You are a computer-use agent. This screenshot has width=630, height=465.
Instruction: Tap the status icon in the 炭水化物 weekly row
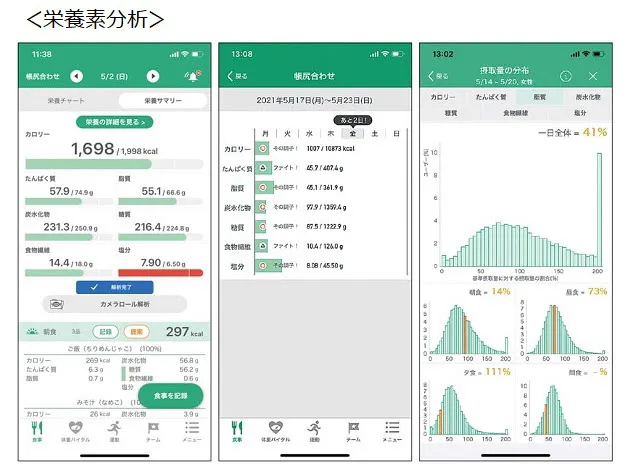(262, 207)
